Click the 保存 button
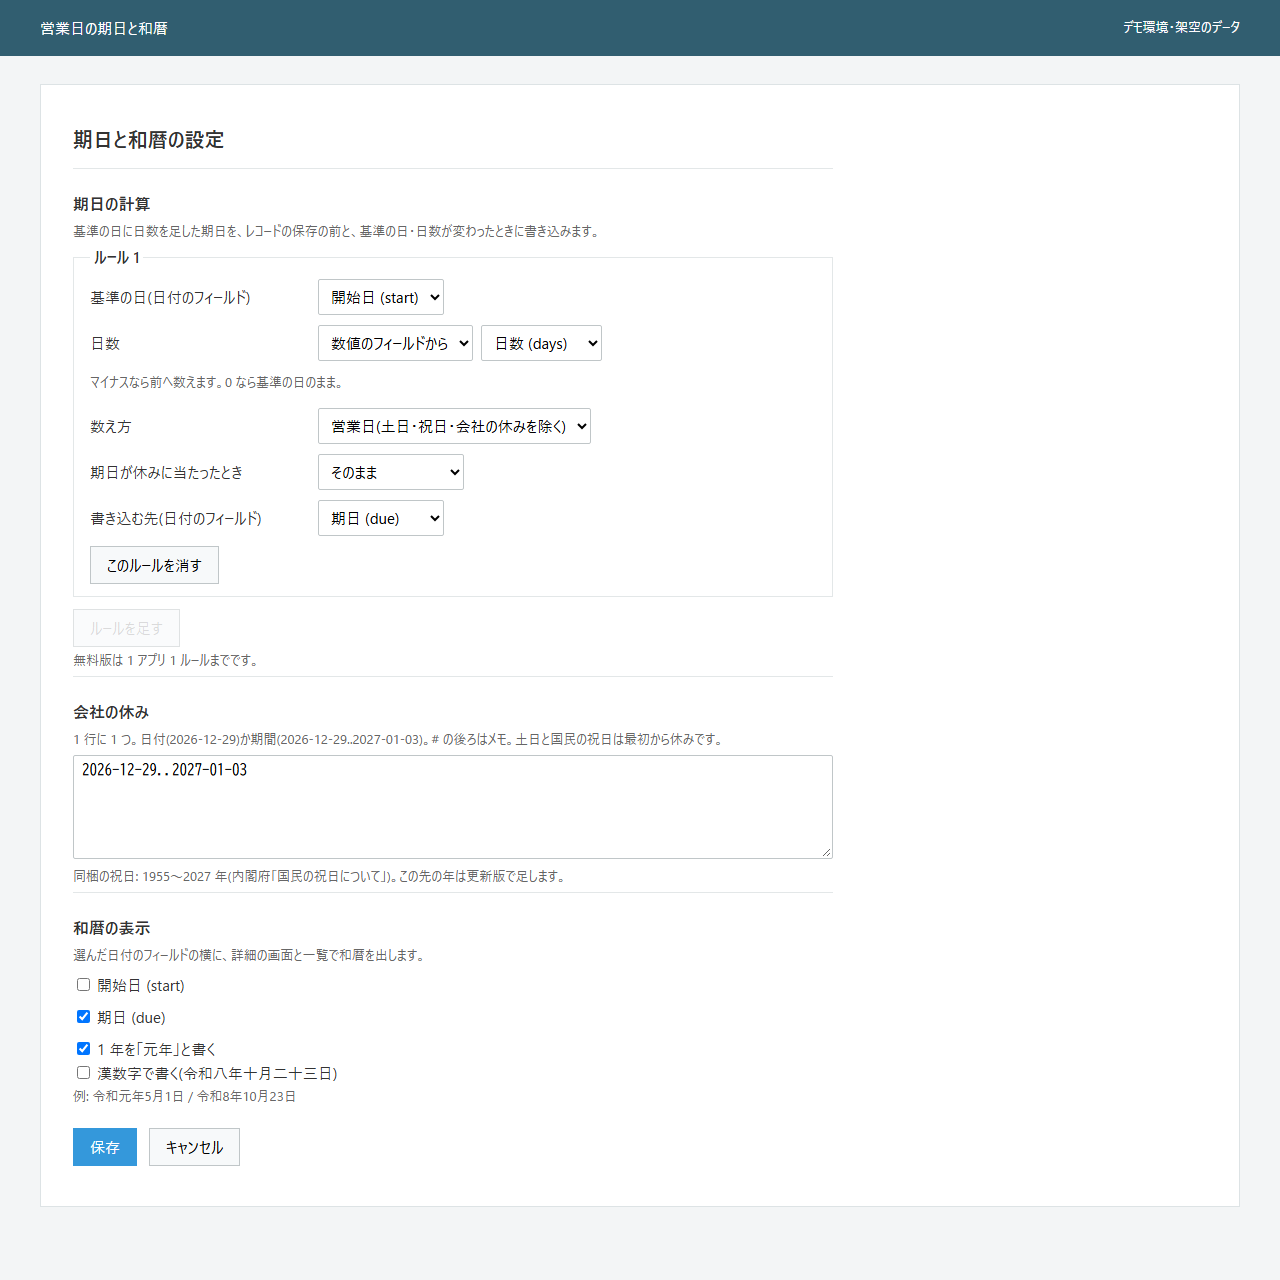This screenshot has height=1280, width=1280. coord(105,1147)
